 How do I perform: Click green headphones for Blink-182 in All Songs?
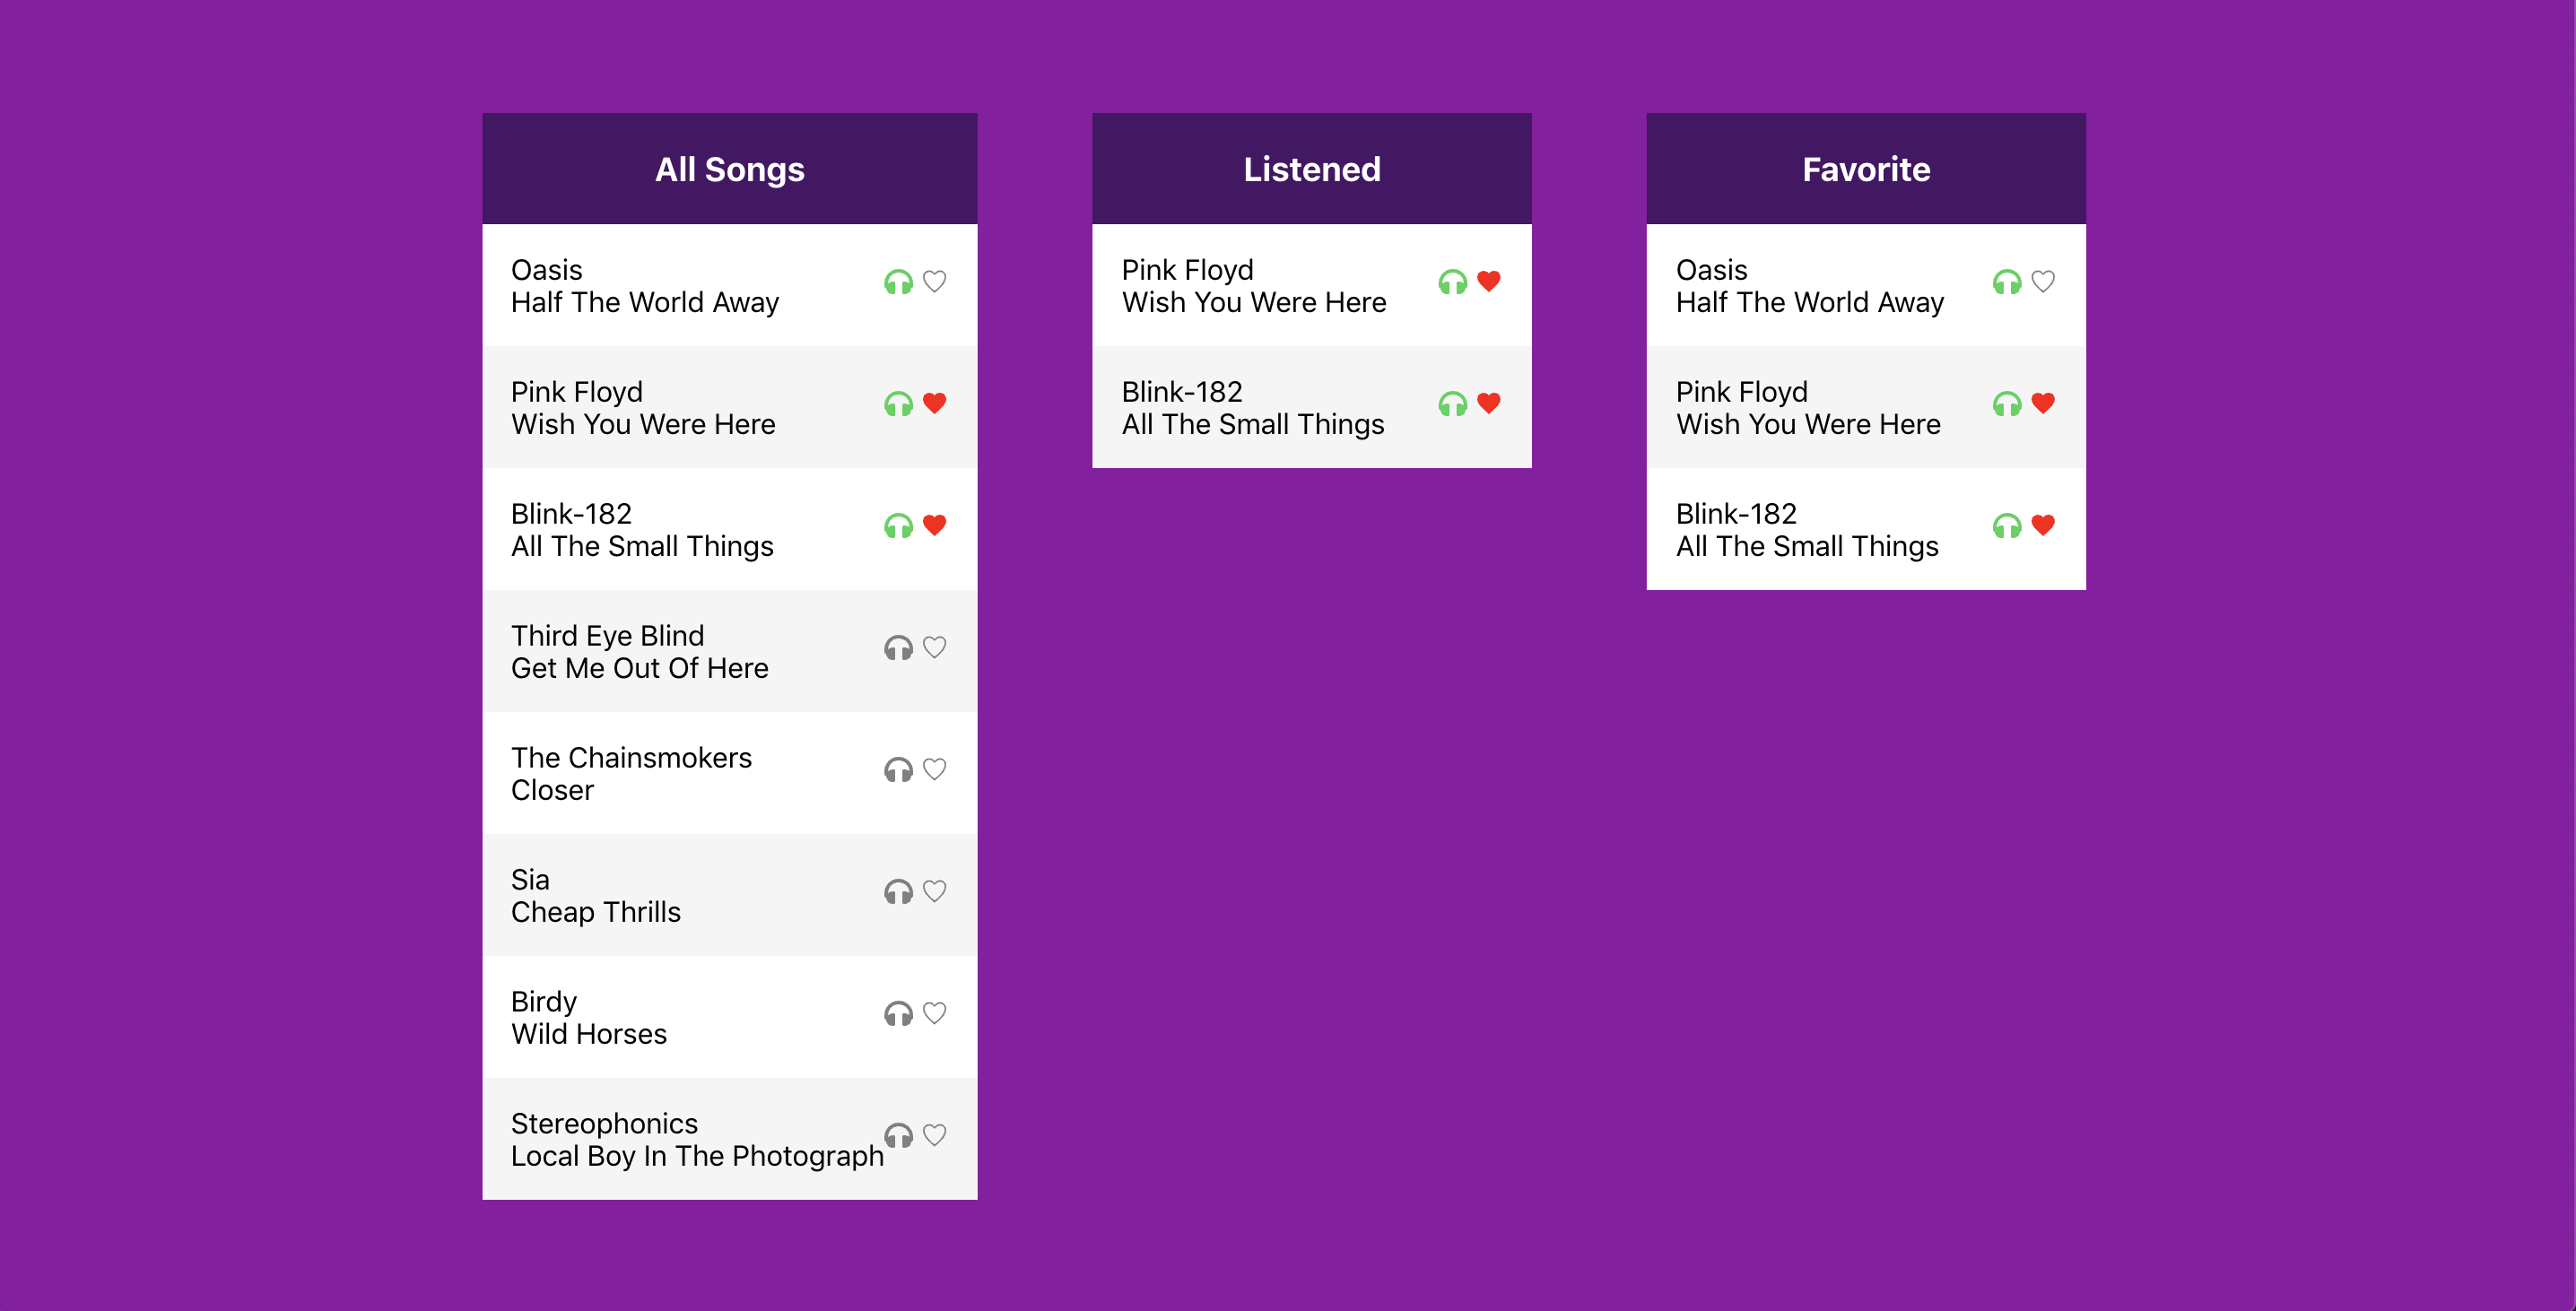(898, 526)
